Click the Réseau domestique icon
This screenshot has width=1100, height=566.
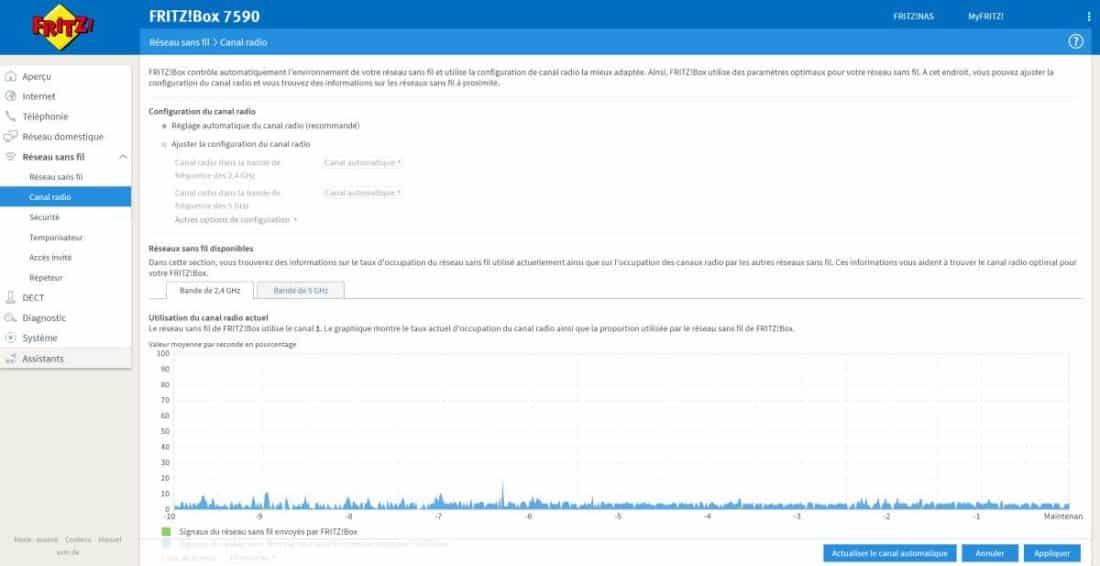click(x=11, y=136)
